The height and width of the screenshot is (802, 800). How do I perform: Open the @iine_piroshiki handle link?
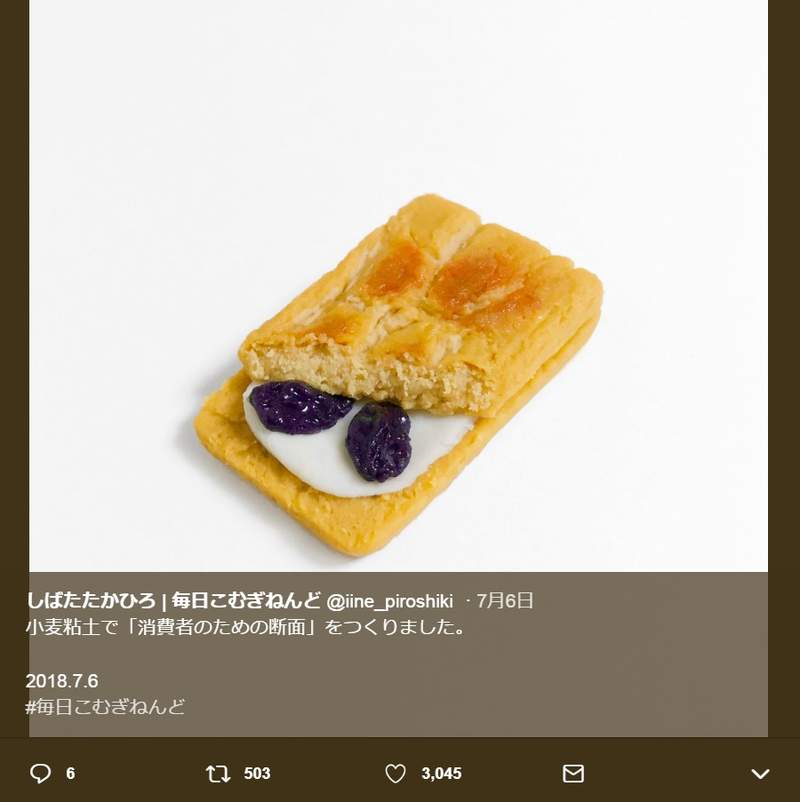(x=392, y=601)
